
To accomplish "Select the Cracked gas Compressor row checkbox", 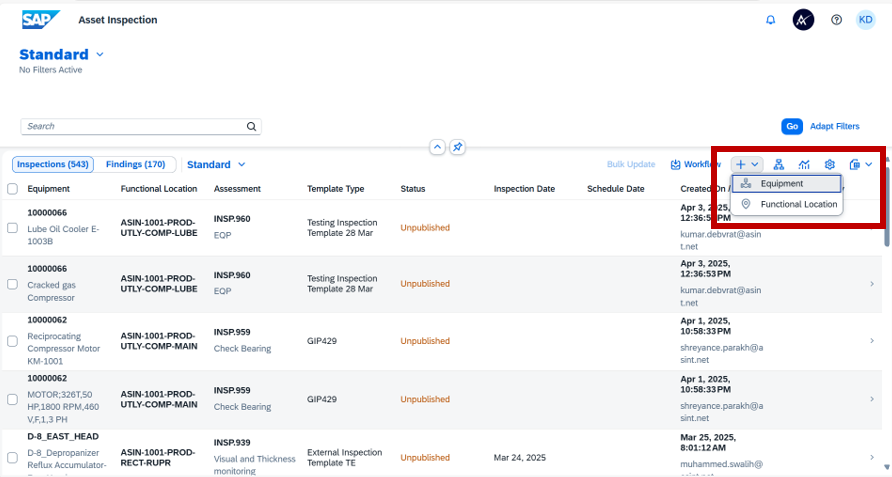I will point(13,284).
